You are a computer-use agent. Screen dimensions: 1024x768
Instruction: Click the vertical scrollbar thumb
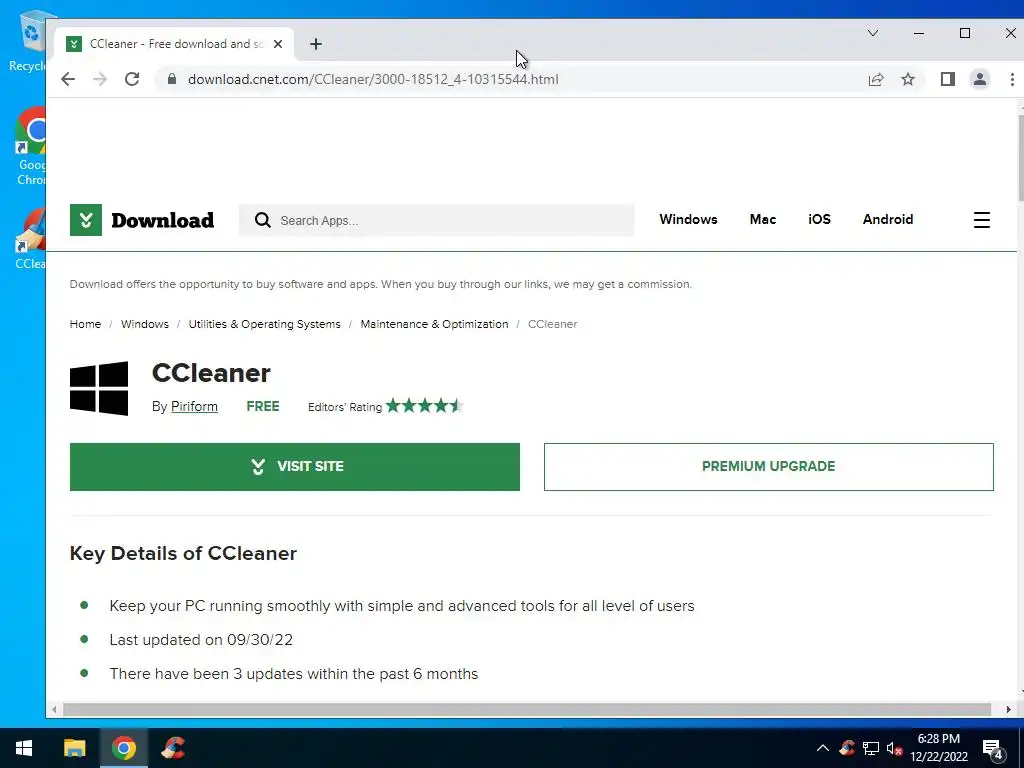coord(1020,157)
